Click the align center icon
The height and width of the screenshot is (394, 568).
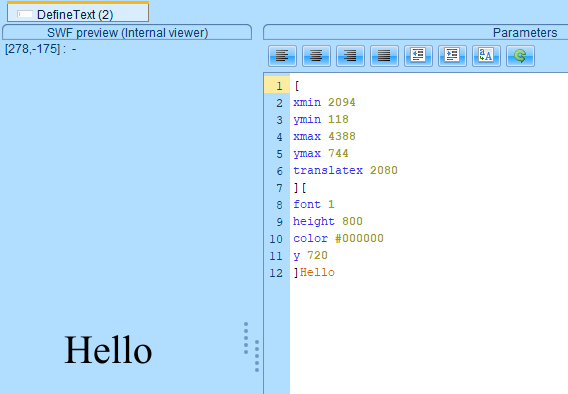[x=316, y=56]
